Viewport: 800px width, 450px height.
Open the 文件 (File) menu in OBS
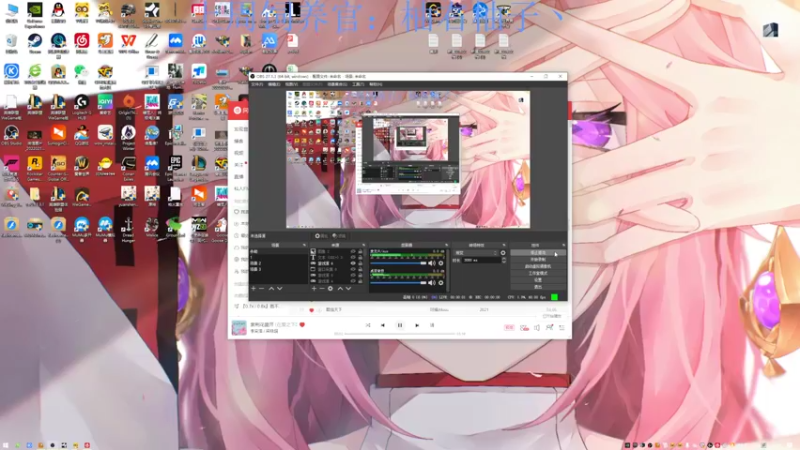[x=257, y=84]
